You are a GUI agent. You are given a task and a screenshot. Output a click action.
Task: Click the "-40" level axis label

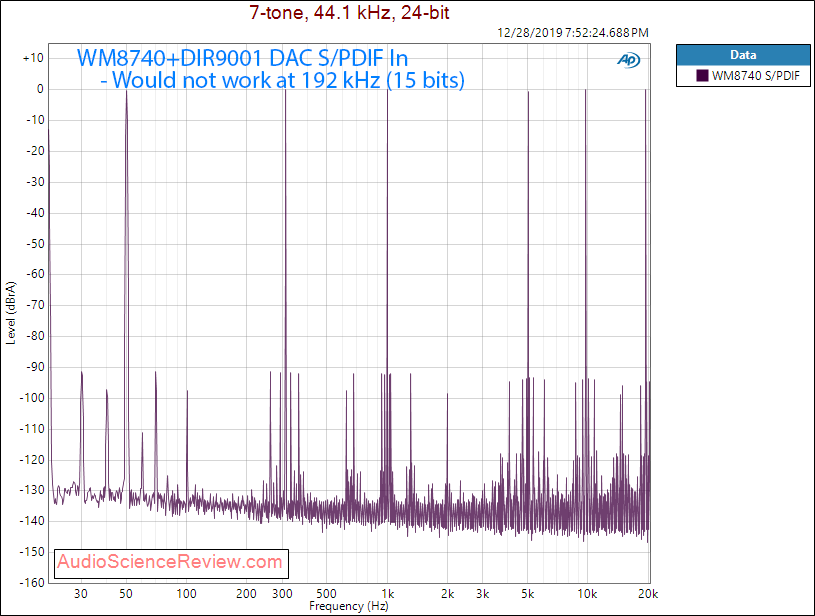click(x=35, y=213)
